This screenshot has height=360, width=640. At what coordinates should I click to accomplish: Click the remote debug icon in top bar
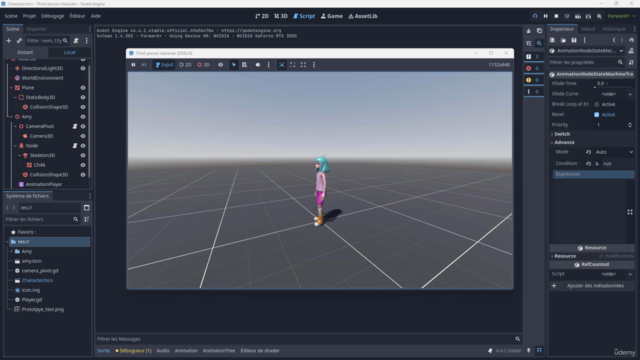coord(567,16)
